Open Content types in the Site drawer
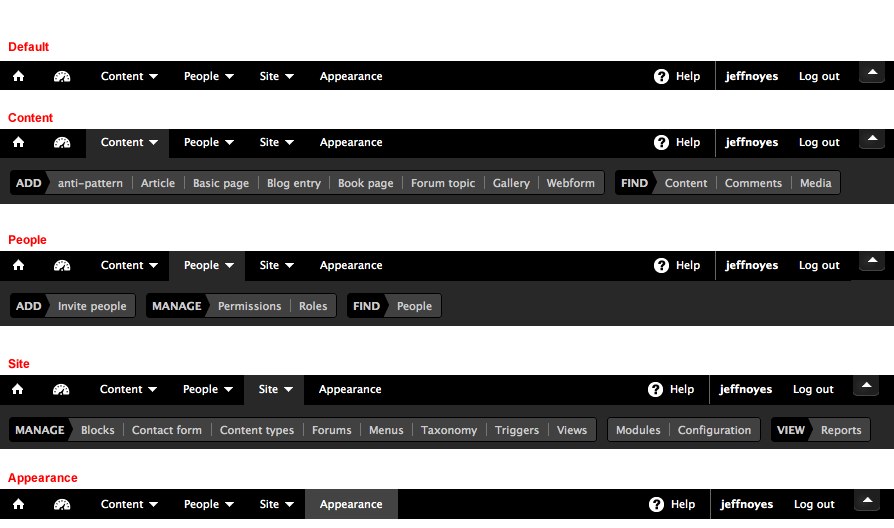The image size is (894, 528). (257, 430)
